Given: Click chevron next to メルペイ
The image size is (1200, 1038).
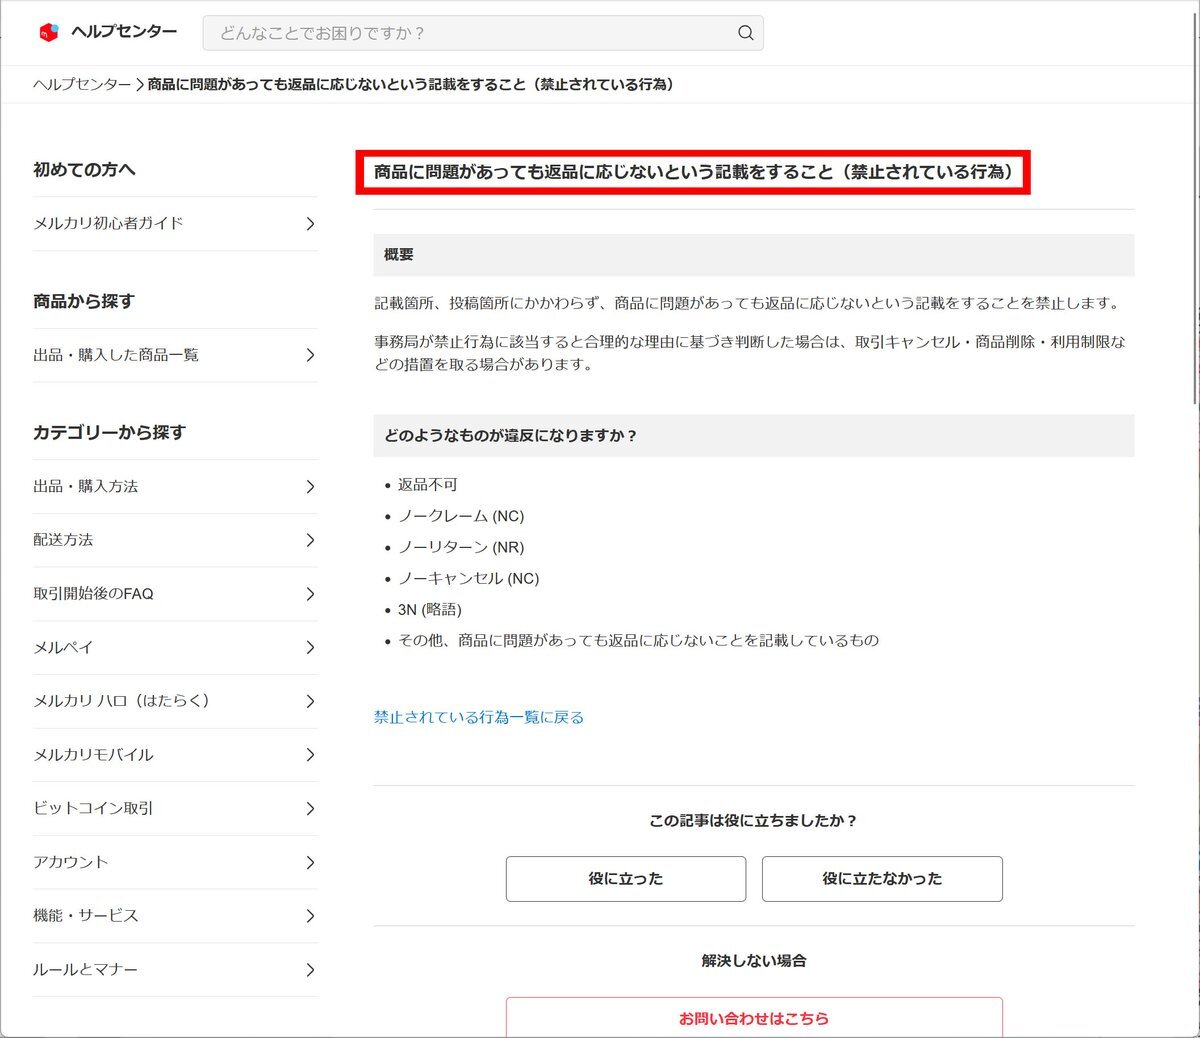Looking at the screenshot, I should 310,648.
